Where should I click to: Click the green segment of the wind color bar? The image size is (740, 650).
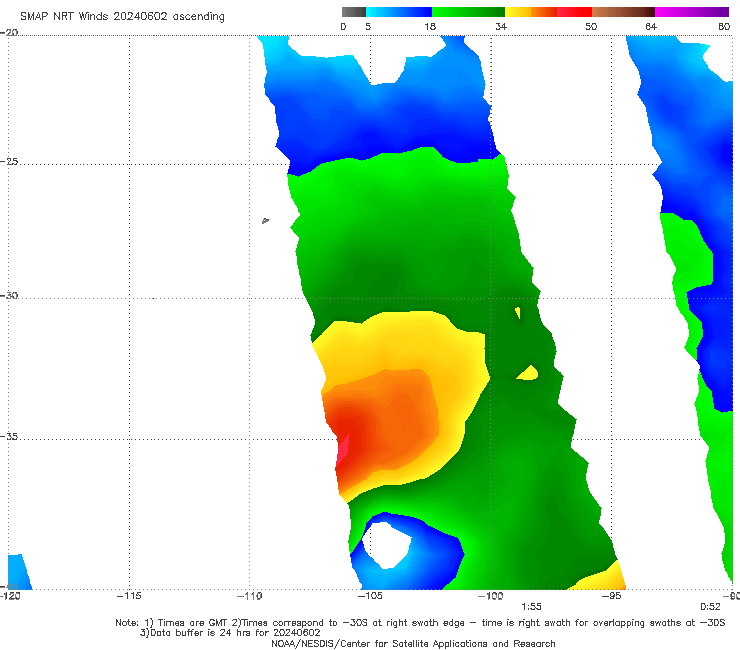click(468, 12)
